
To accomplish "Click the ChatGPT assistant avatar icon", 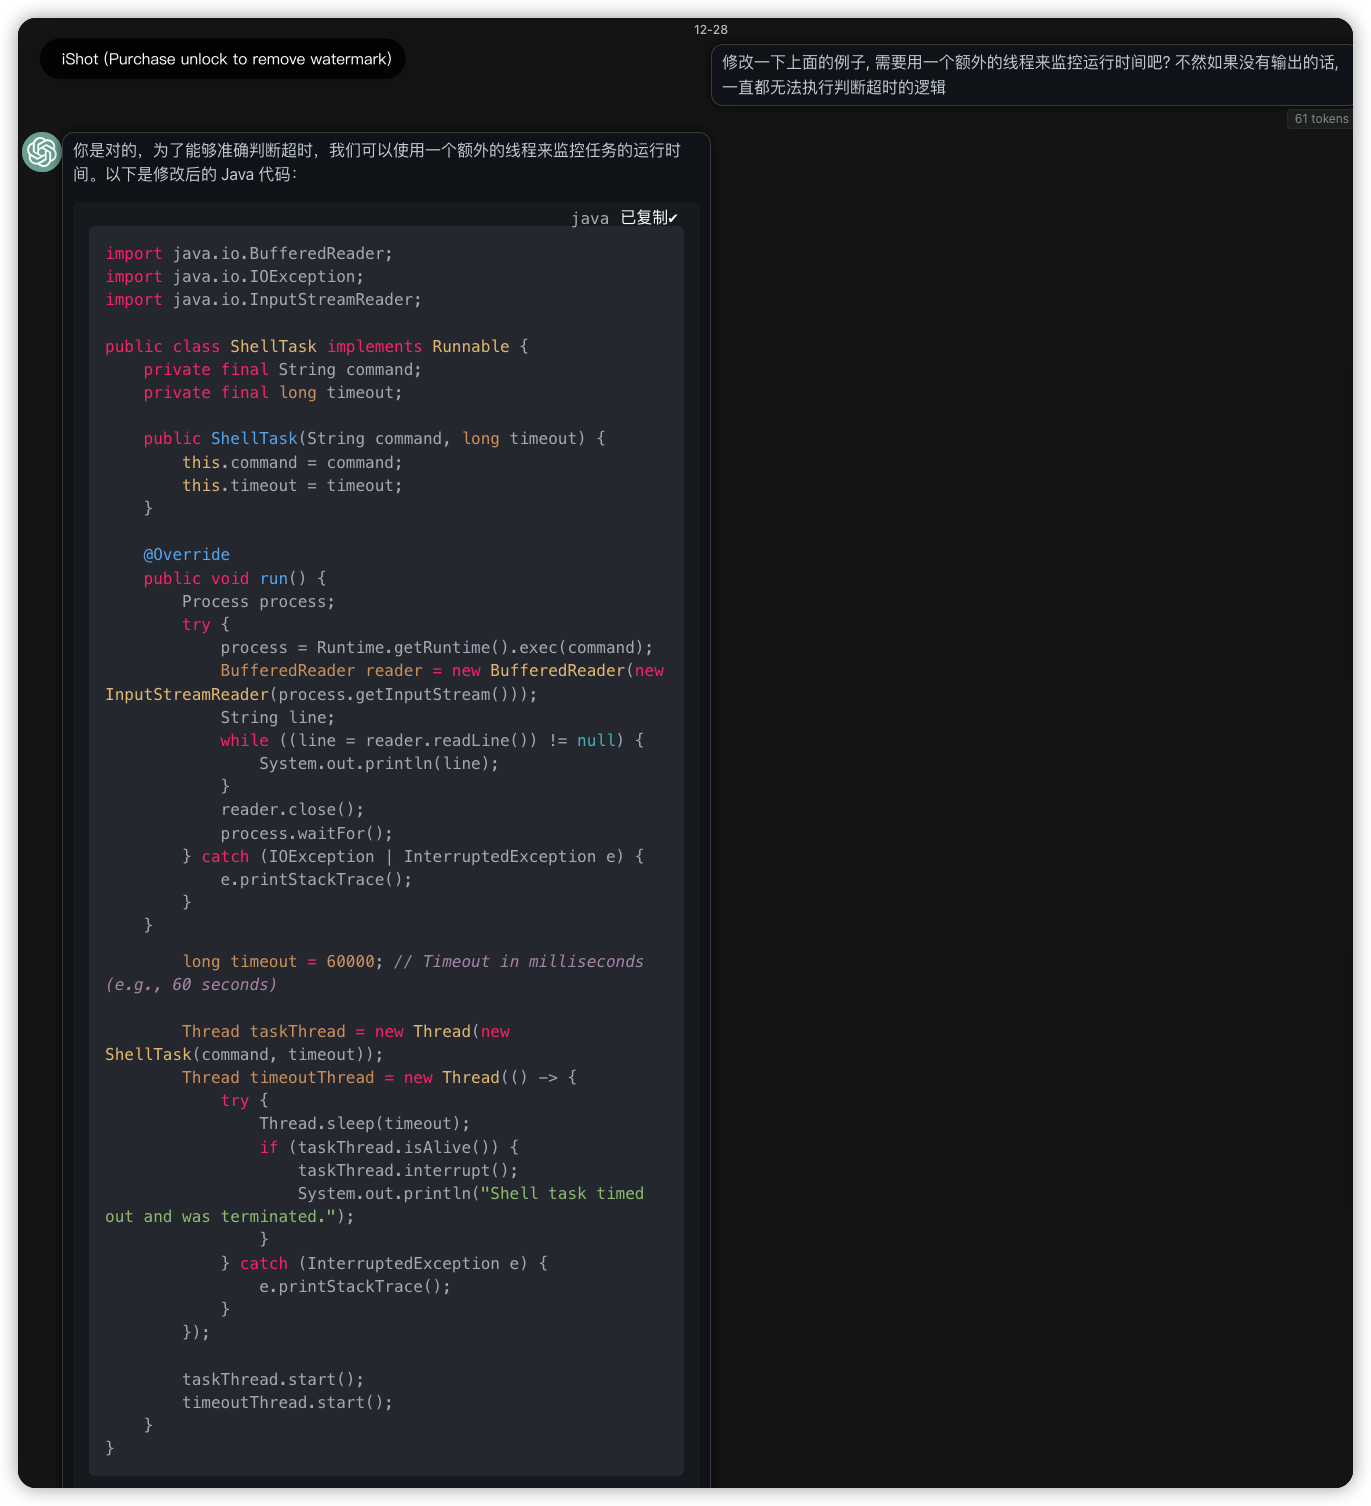I will [x=42, y=152].
